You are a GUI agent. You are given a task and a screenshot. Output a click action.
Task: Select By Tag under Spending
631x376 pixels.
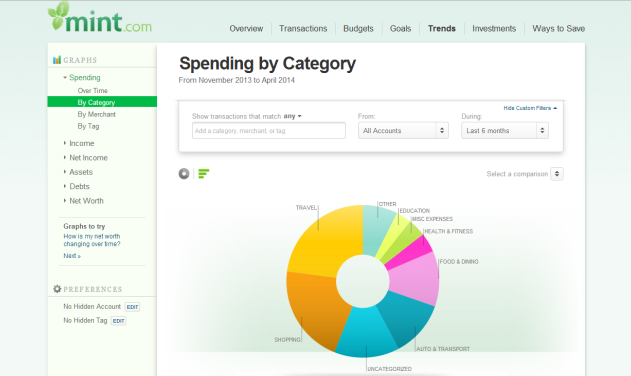(88, 126)
